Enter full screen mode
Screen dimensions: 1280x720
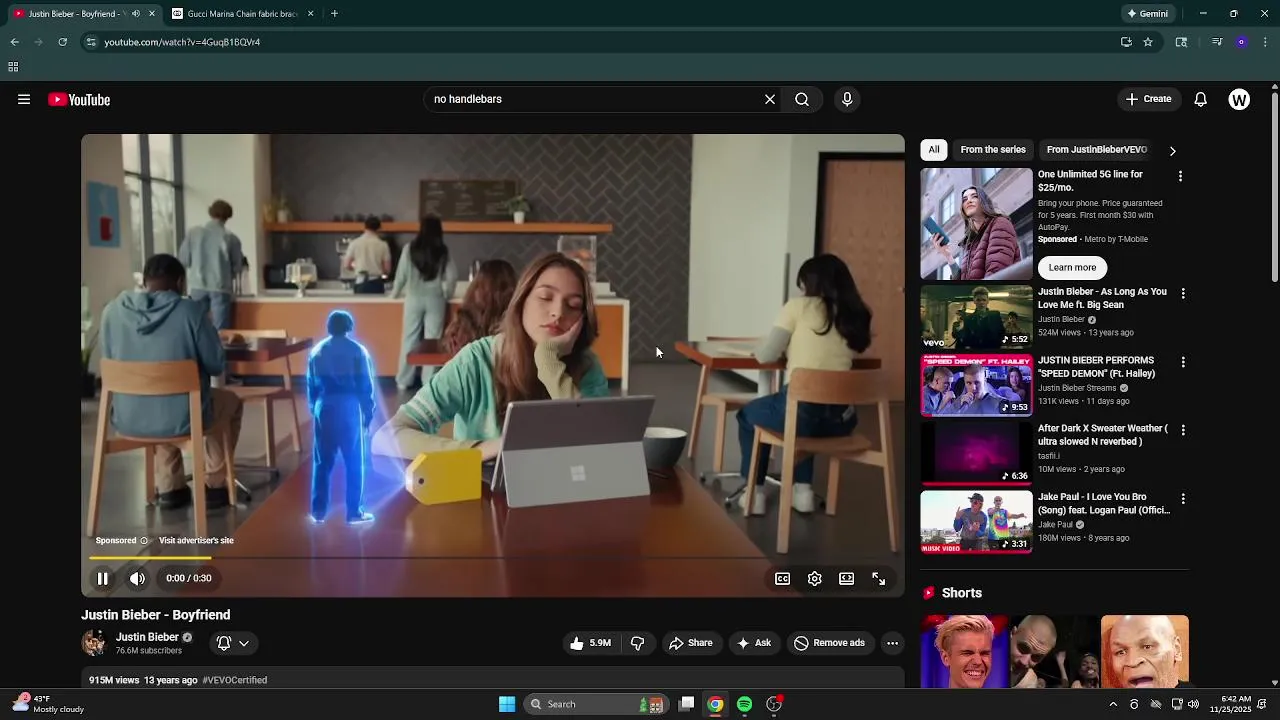879,578
